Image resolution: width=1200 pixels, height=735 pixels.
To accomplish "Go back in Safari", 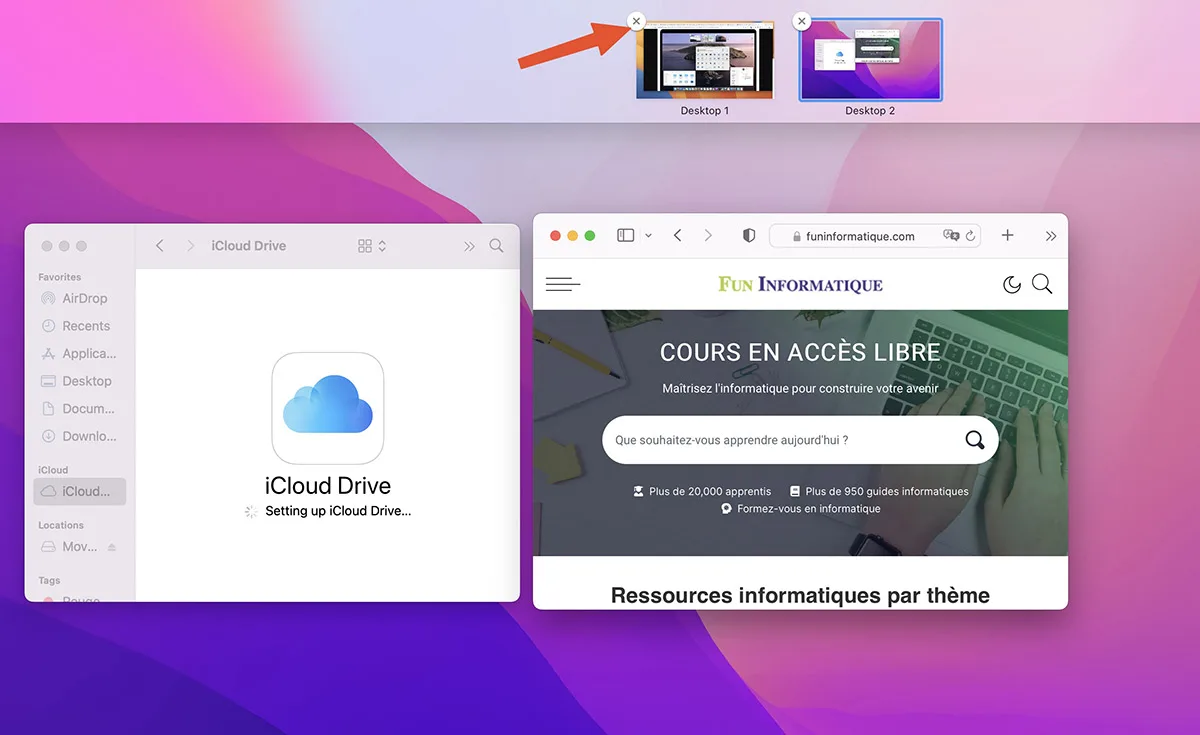I will [x=678, y=235].
